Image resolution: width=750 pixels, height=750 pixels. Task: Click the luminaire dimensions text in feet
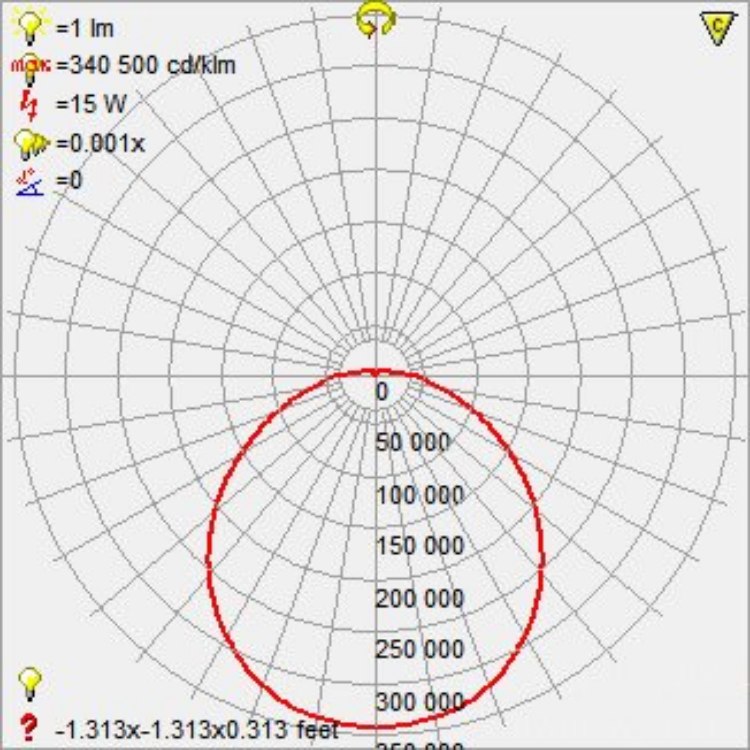(x=196, y=728)
